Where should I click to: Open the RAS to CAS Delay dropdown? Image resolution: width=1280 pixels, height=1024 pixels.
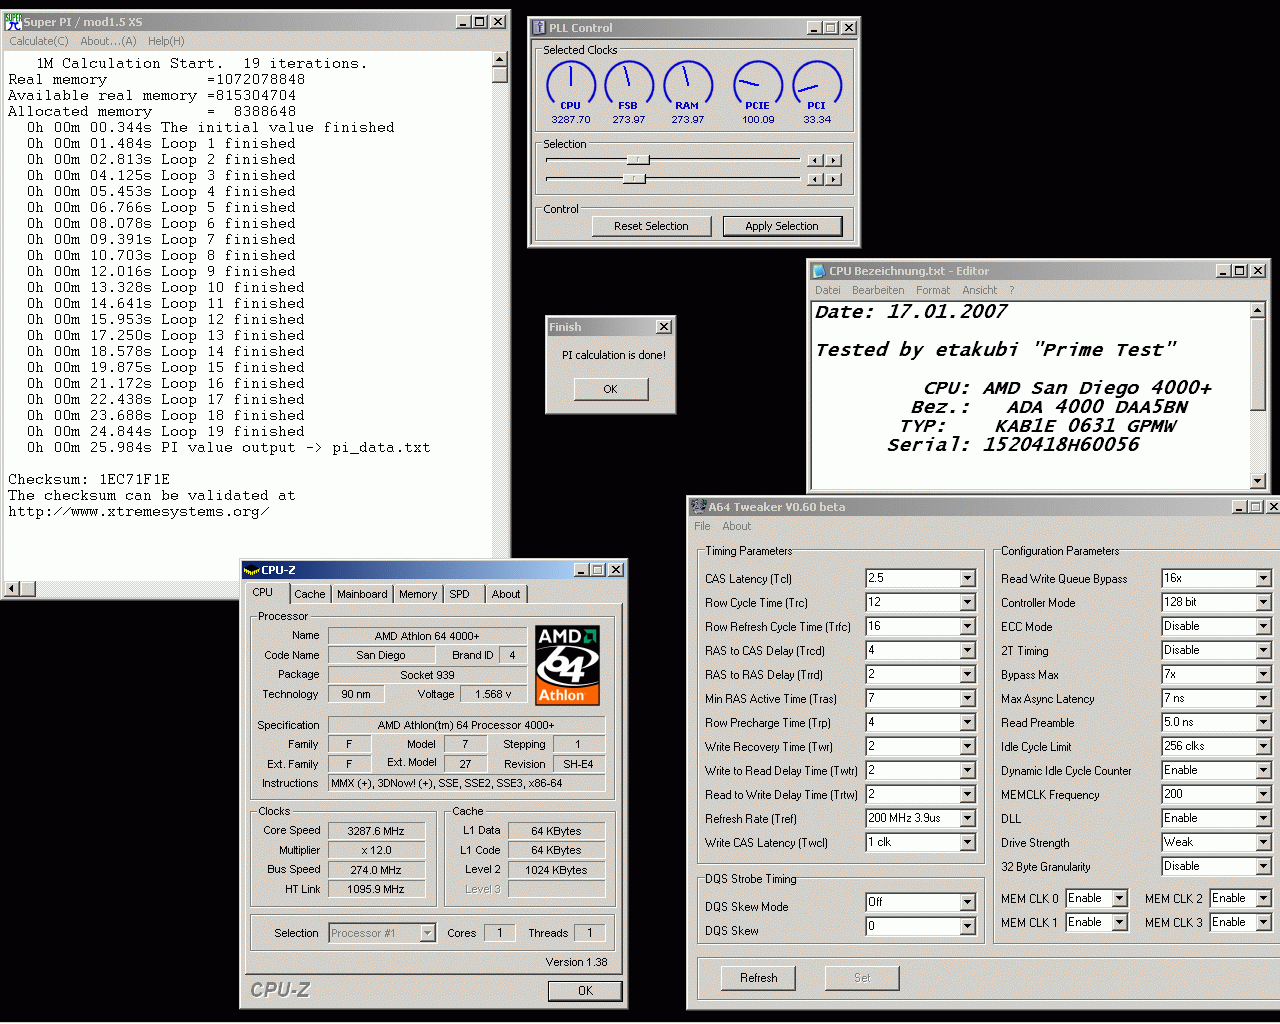967,650
